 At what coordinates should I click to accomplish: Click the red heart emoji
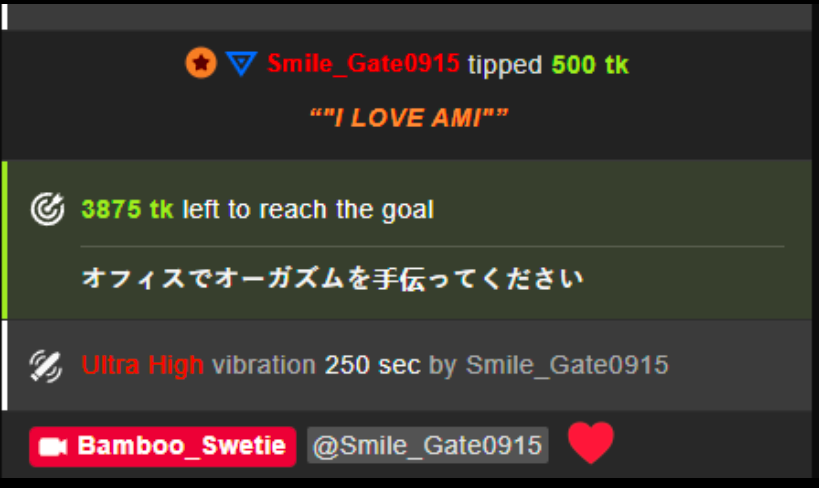(x=591, y=443)
